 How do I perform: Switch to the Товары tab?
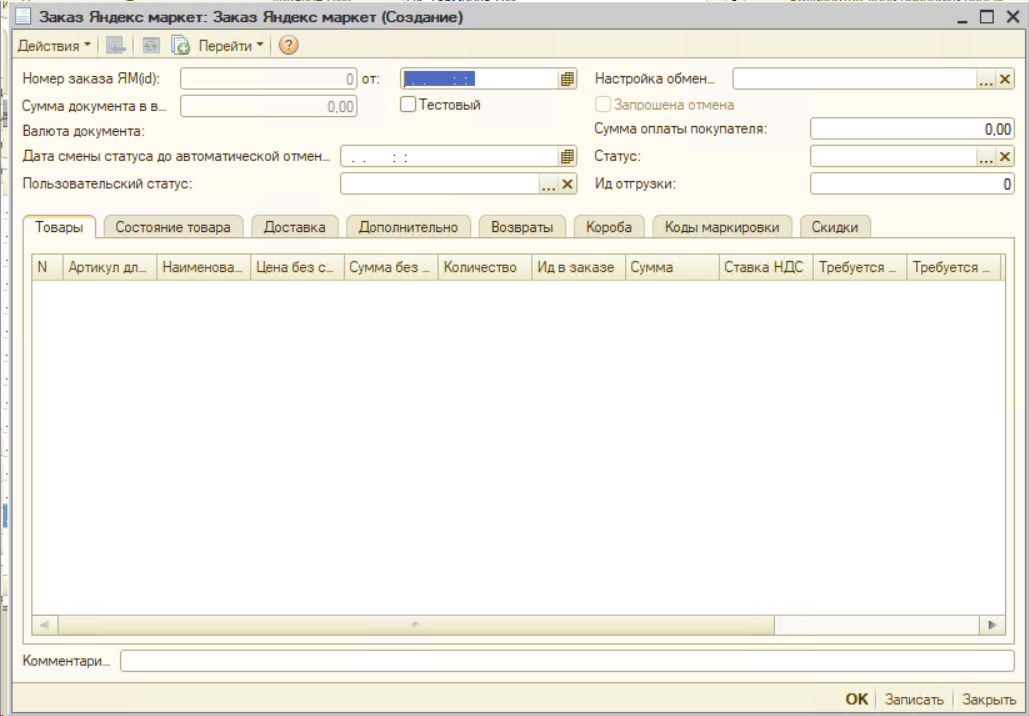(59, 227)
